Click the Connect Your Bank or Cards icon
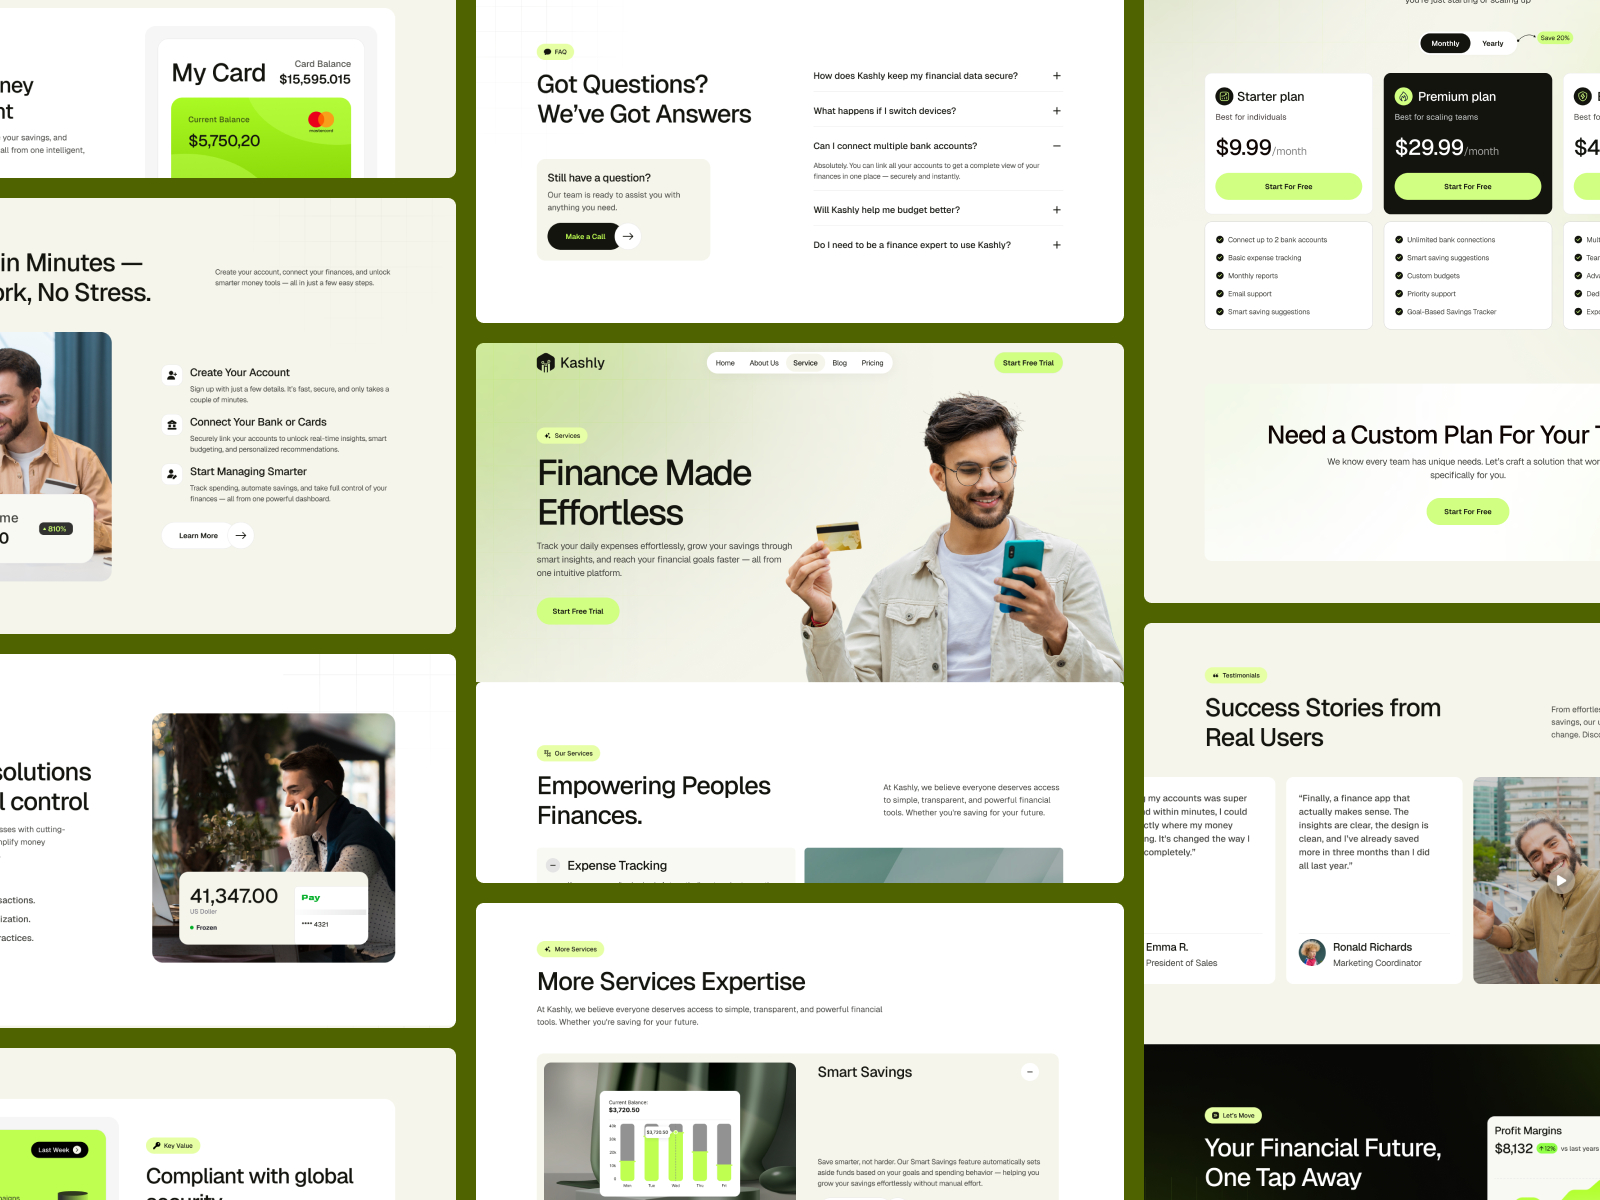1600x1200 pixels. (x=172, y=425)
